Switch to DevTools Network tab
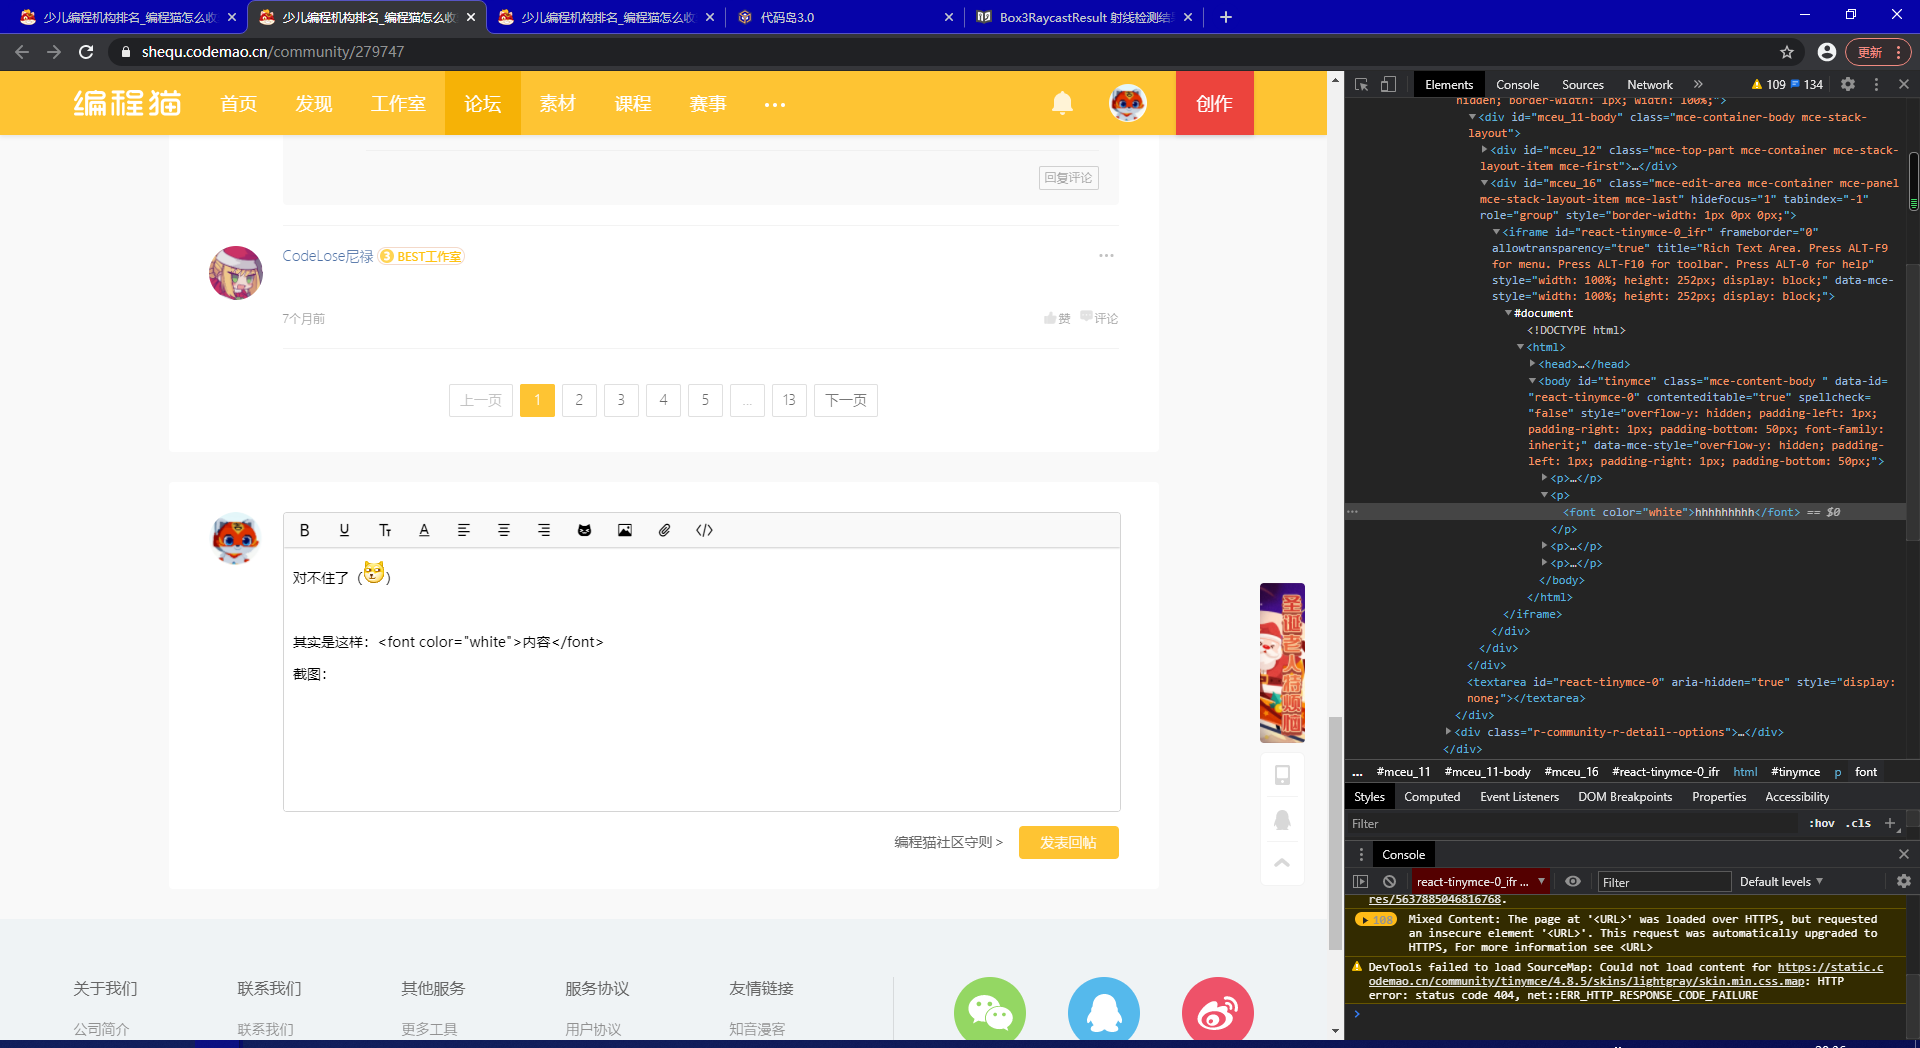Viewport: 1920px width, 1048px height. coord(1649,84)
